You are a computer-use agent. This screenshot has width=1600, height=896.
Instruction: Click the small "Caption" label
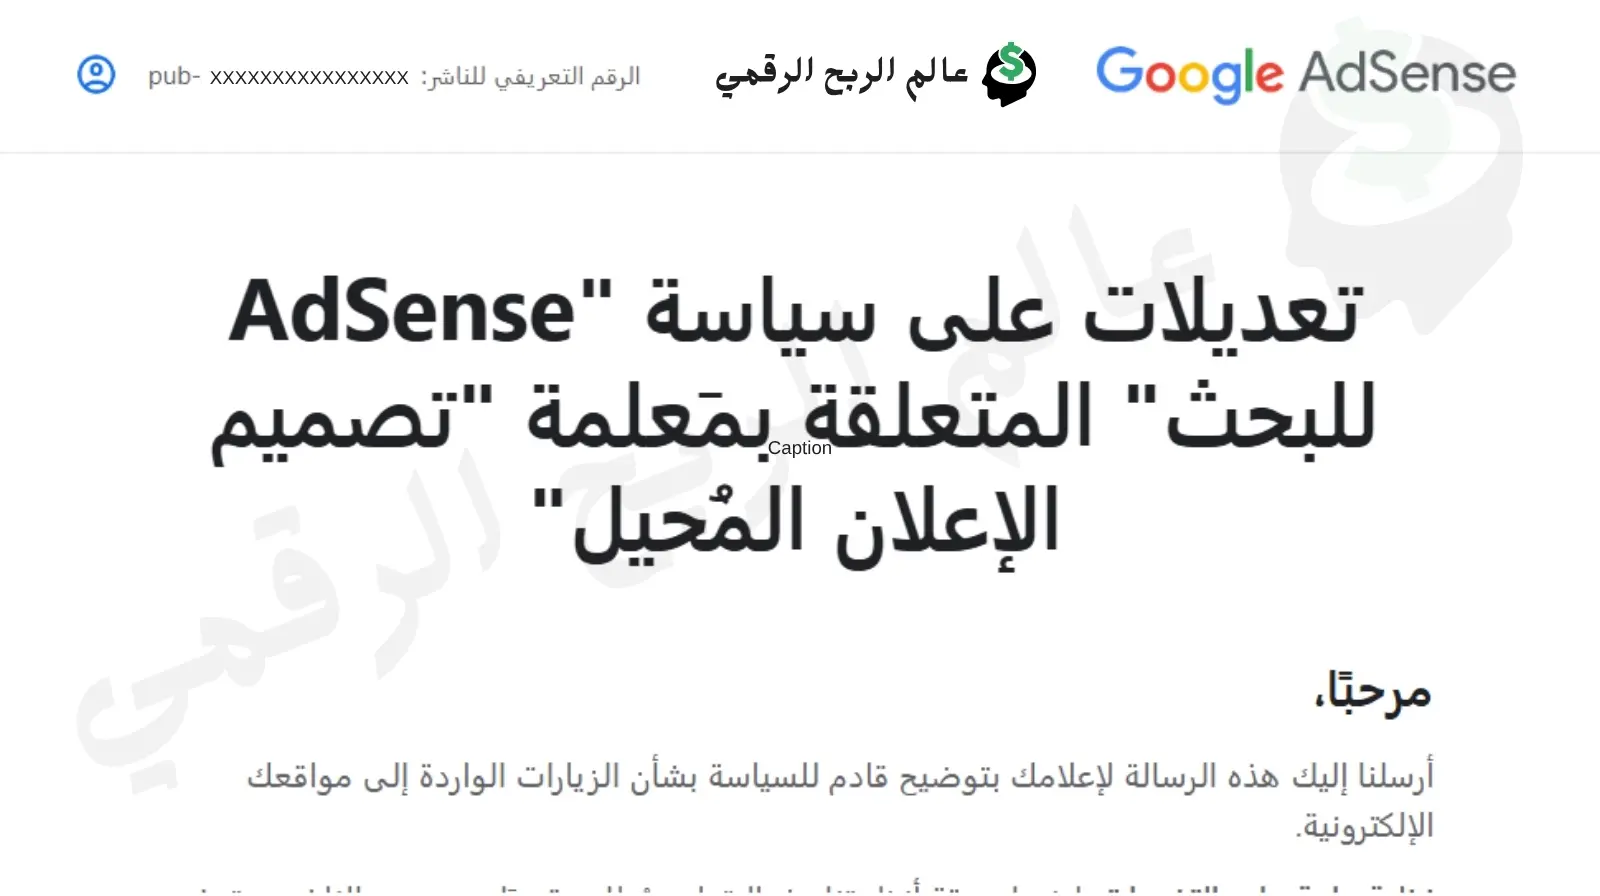pos(799,448)
